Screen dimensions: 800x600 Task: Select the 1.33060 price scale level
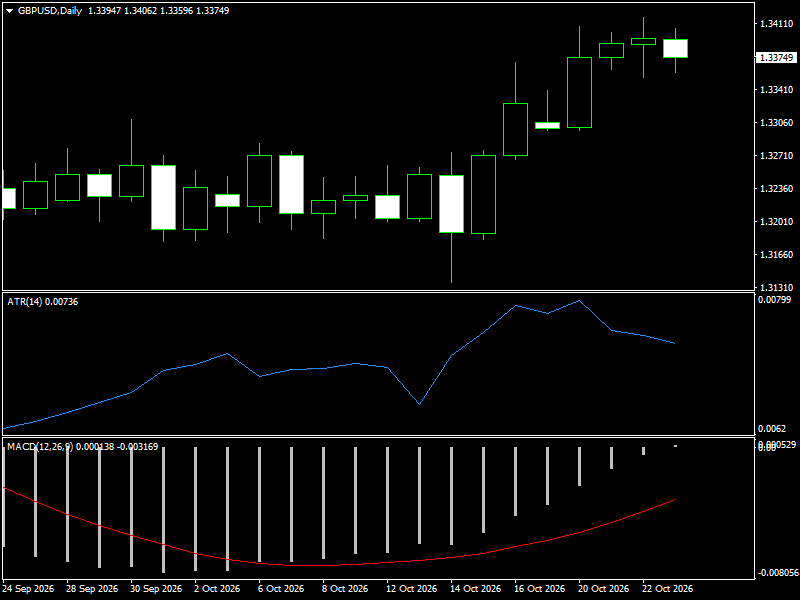coord(777,122)
